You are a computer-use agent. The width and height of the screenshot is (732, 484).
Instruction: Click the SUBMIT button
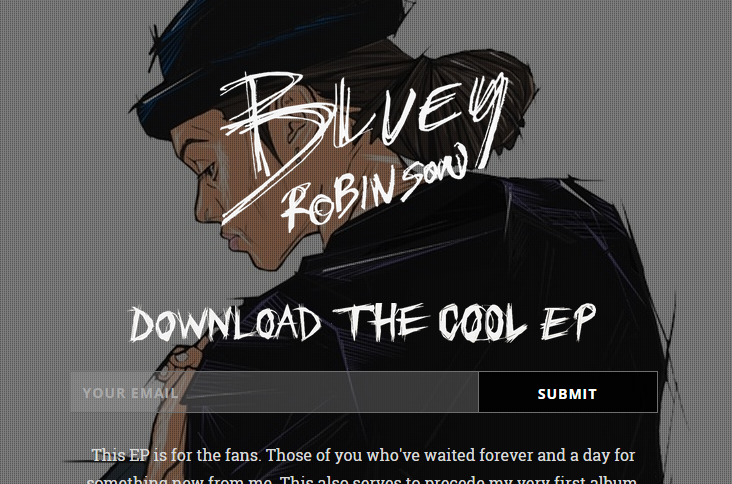click(568, 393)
